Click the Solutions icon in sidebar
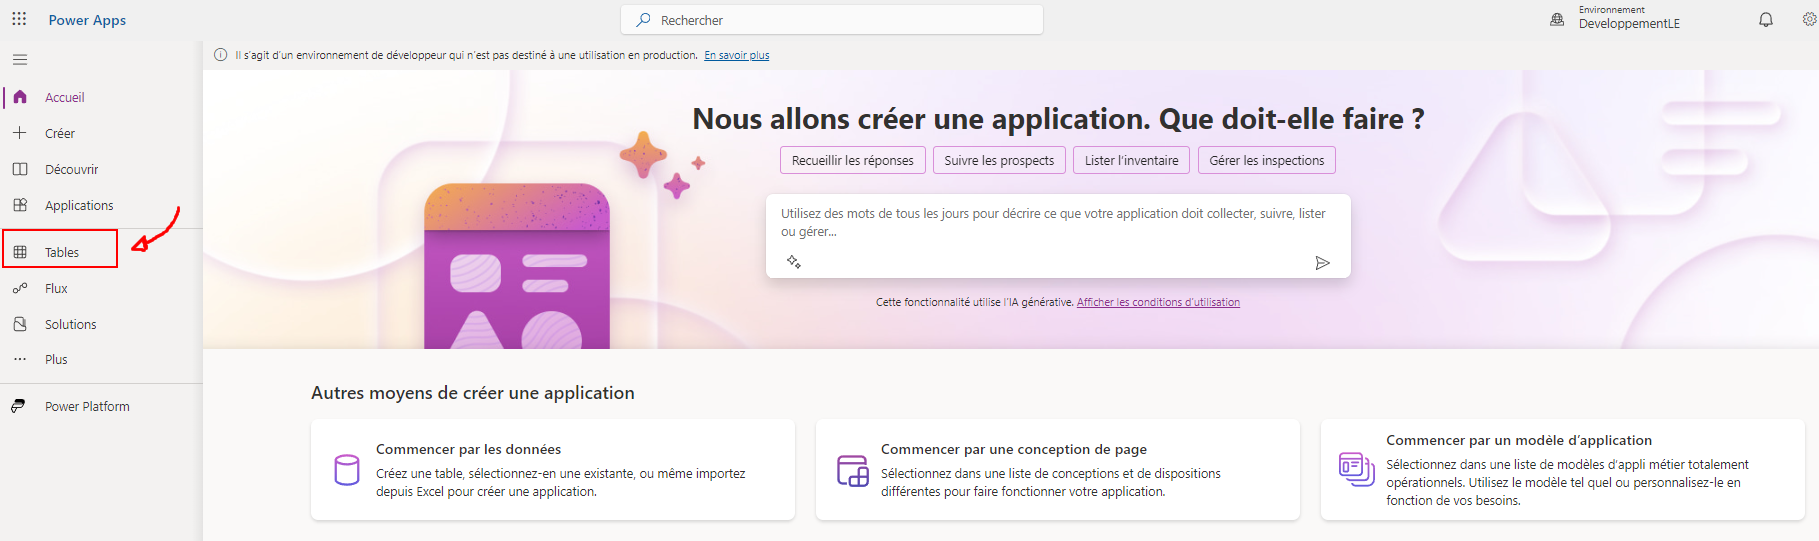Viewport: 1819px width, 541px height. [x=20, y=324]
